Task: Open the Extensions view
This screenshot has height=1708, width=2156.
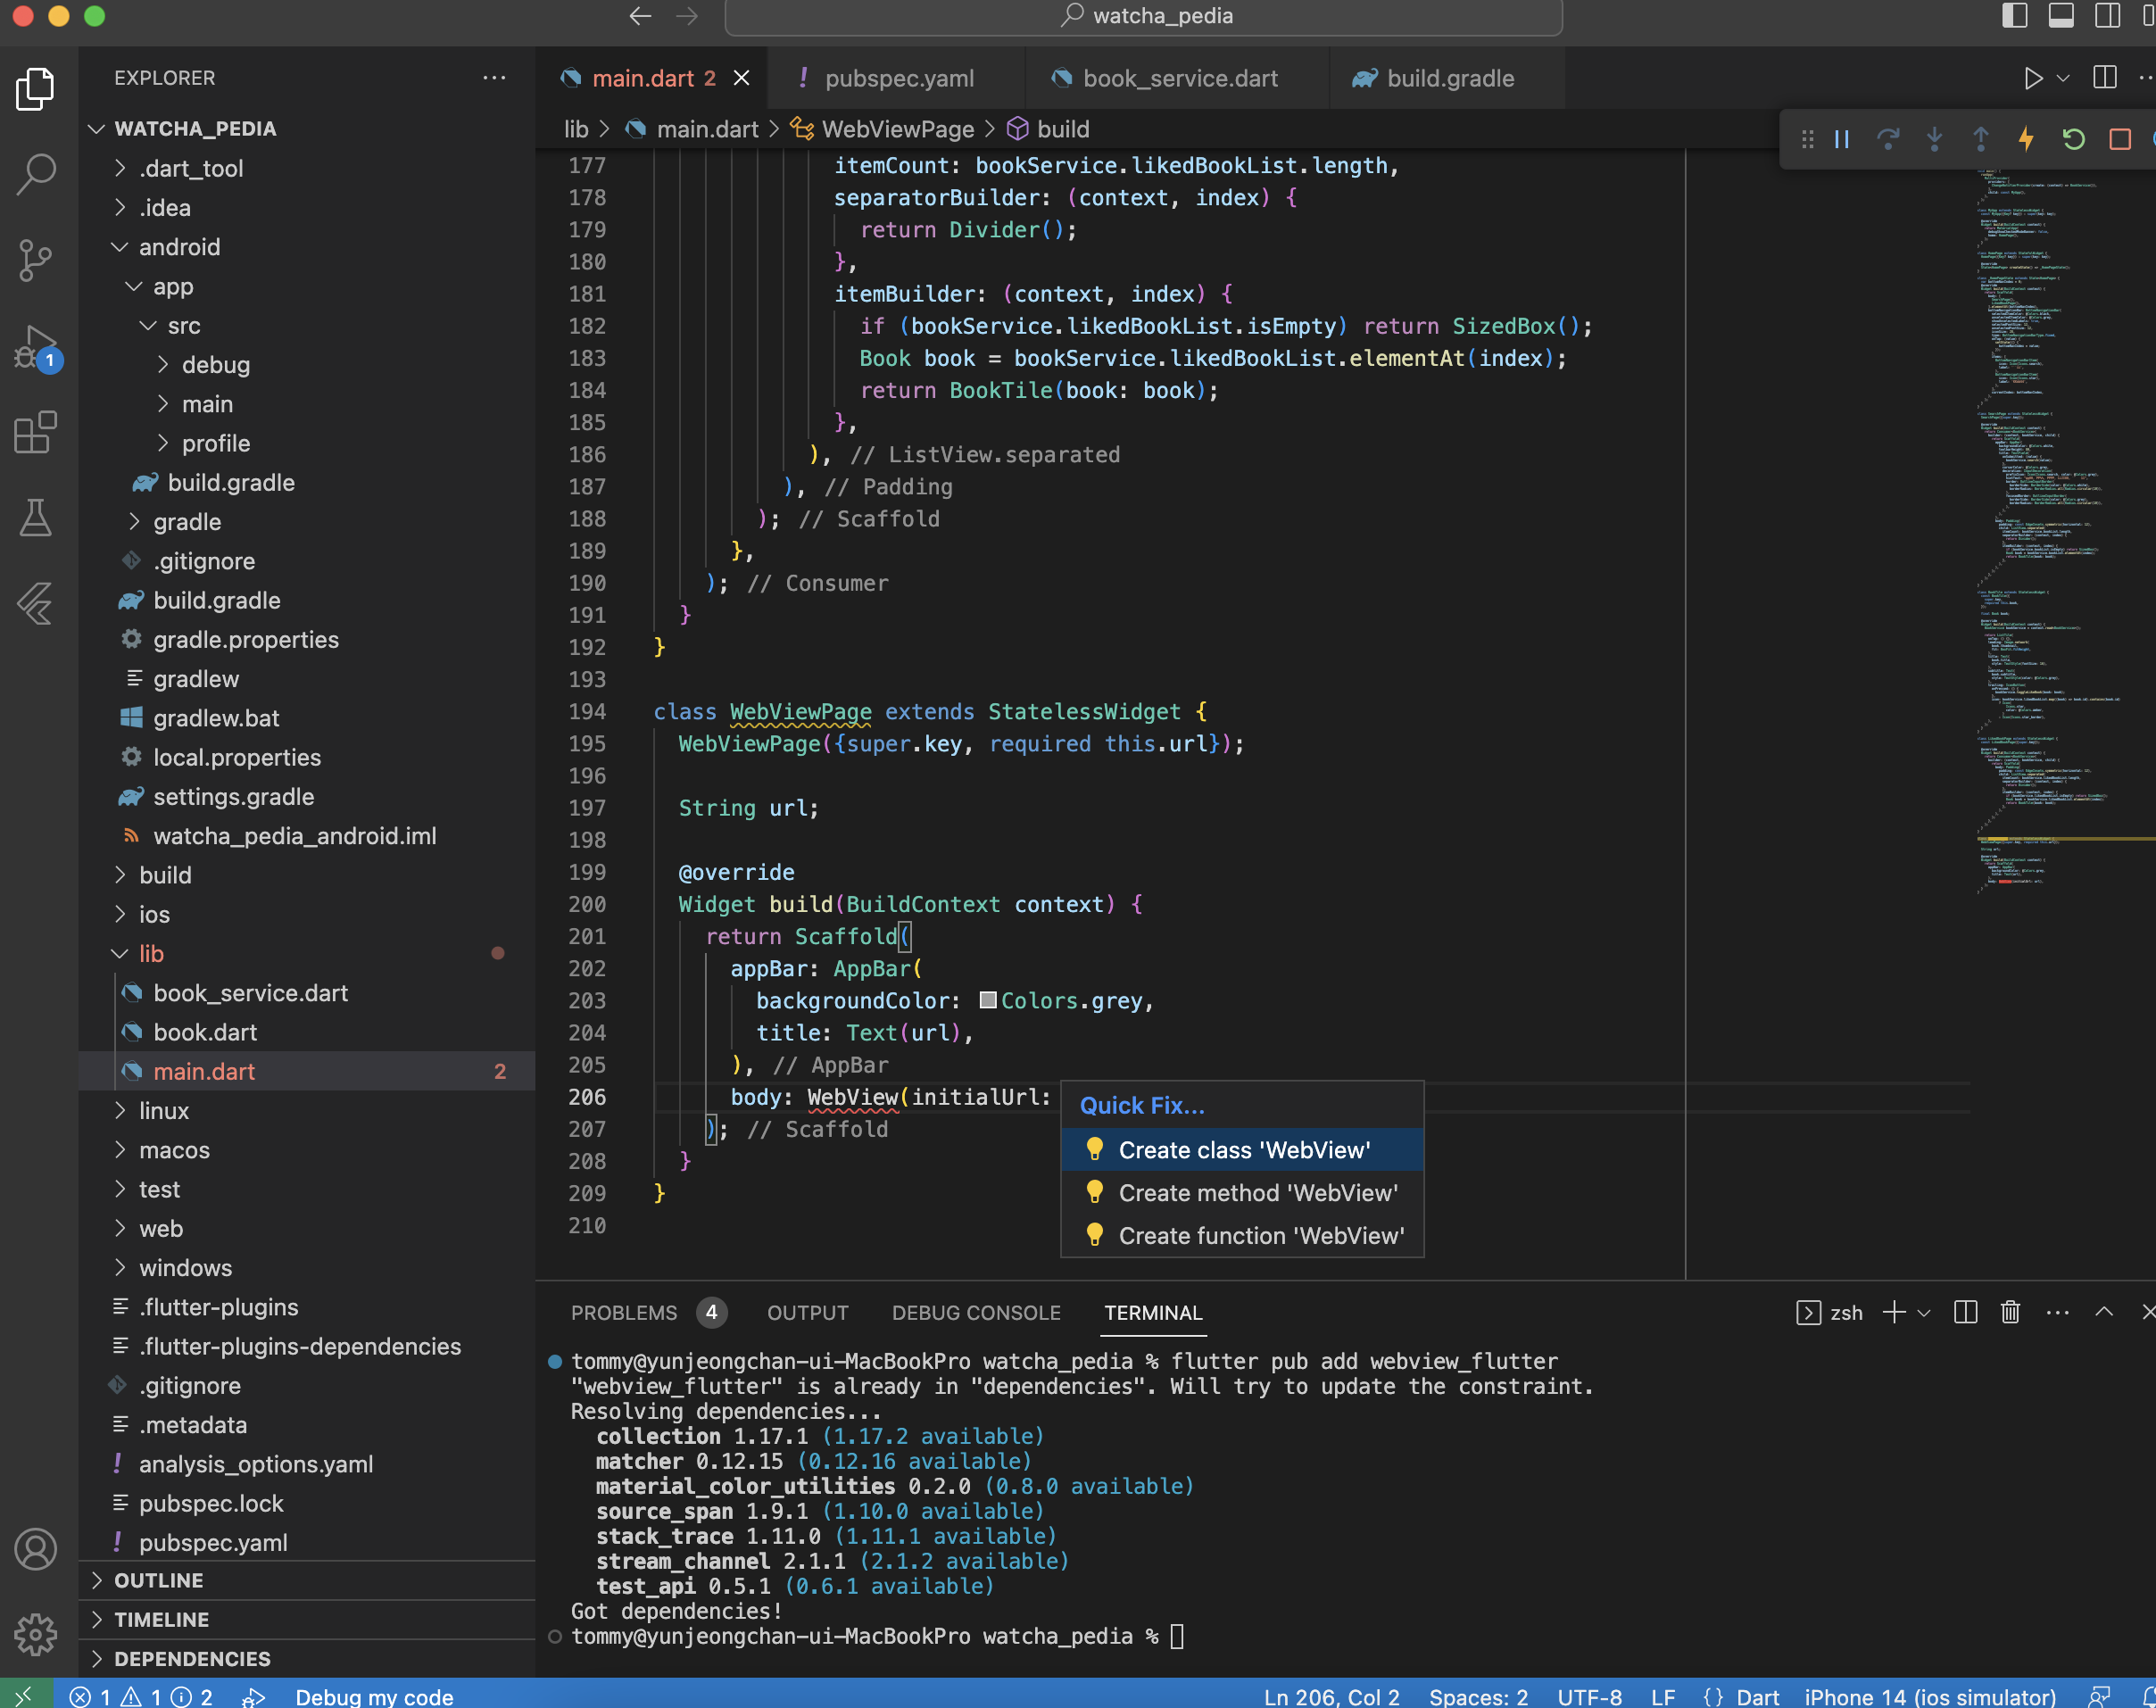Action: coord(36,432)
